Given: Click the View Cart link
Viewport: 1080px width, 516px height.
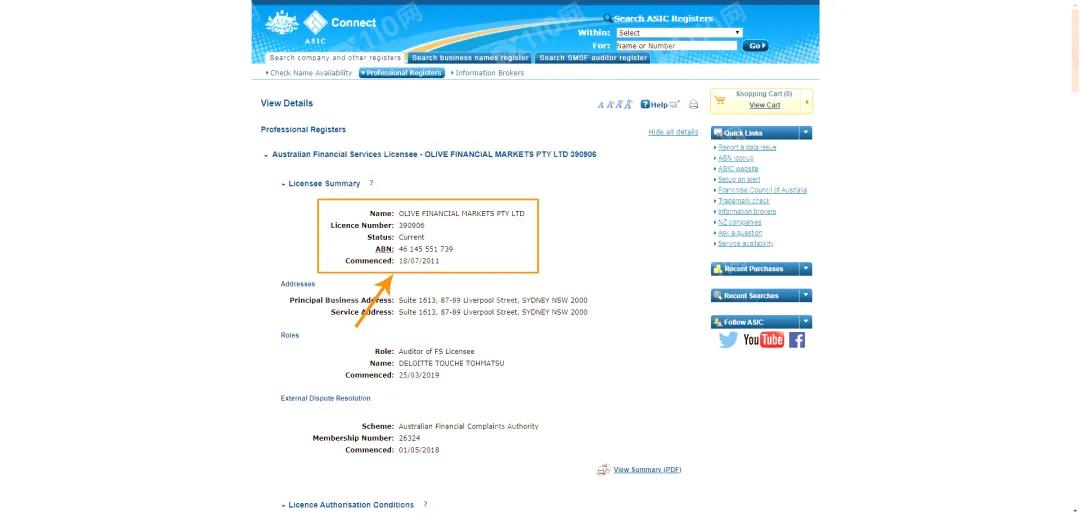Looking at the screenshot, I should pos(765,105).
